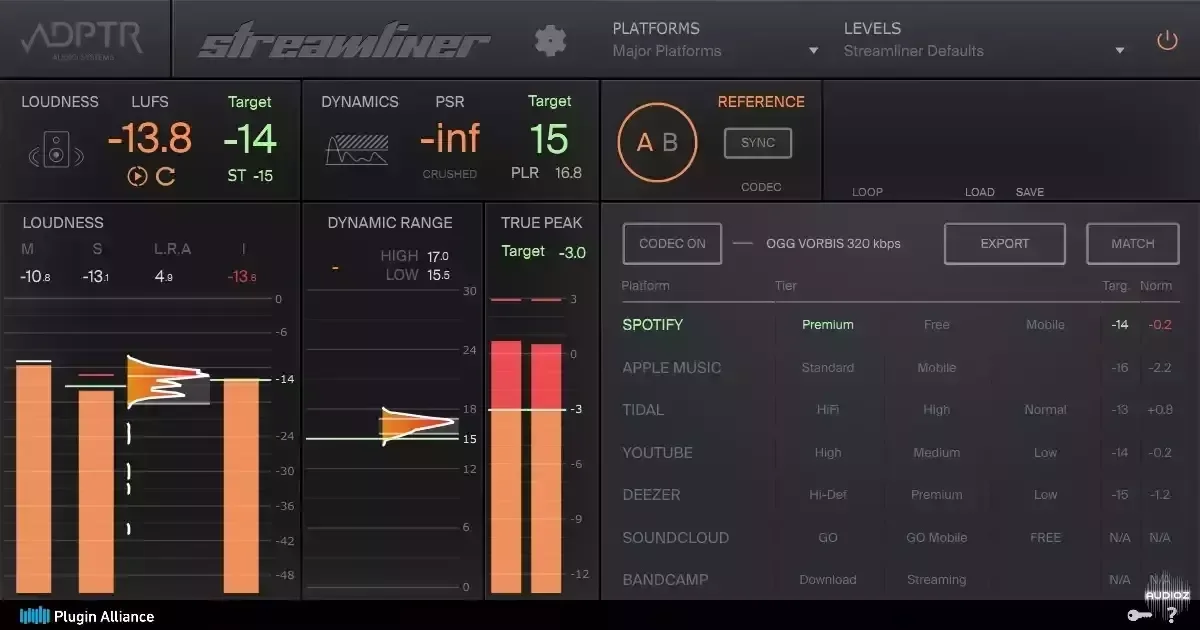Click the speaker loudness icon
Screen dimensions: 1200x630
pyautogui.click(x=56, y=150)
